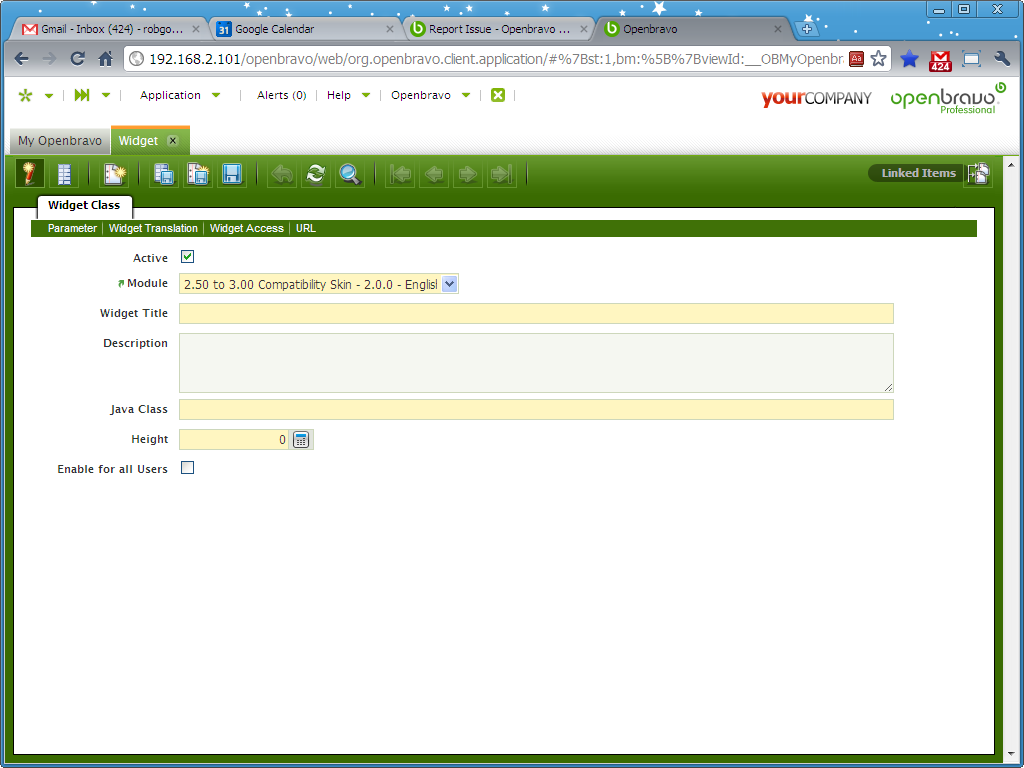Expand the Application menu
The height and width of the screenshot is (768, 1024).
180,95
